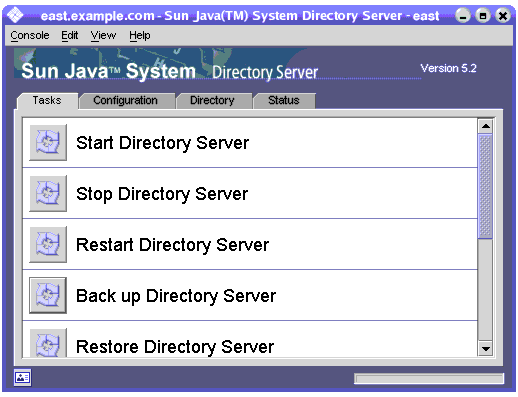Open the Console menu
The width and height of the screenshot is (518, 397).
pos(30,35)
